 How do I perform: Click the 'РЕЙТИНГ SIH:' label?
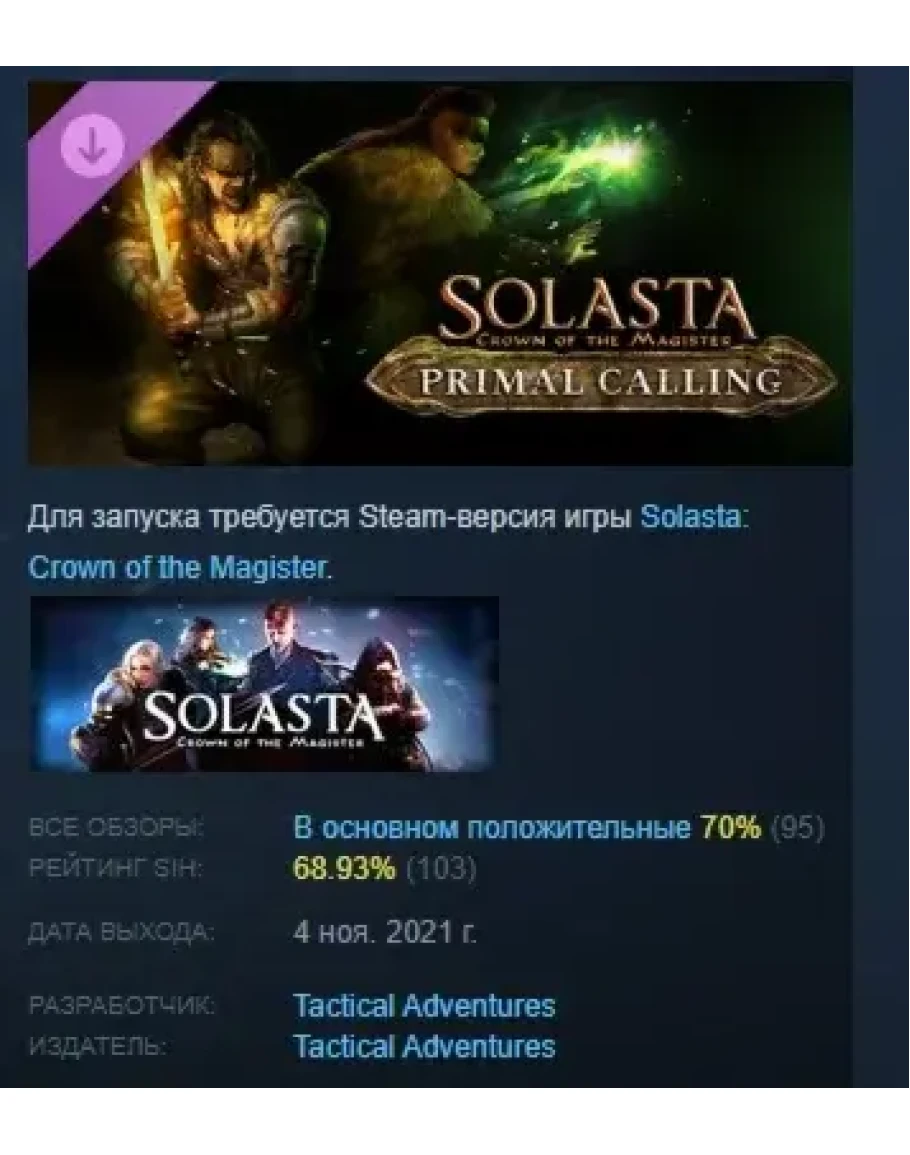coord(114,868)
